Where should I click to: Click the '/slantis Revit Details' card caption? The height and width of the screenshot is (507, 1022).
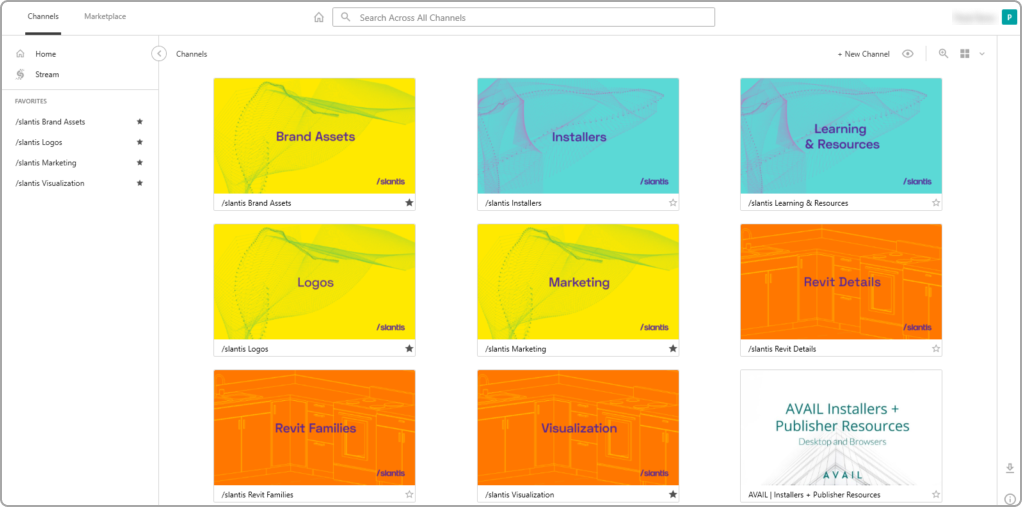tap(781, 349)
